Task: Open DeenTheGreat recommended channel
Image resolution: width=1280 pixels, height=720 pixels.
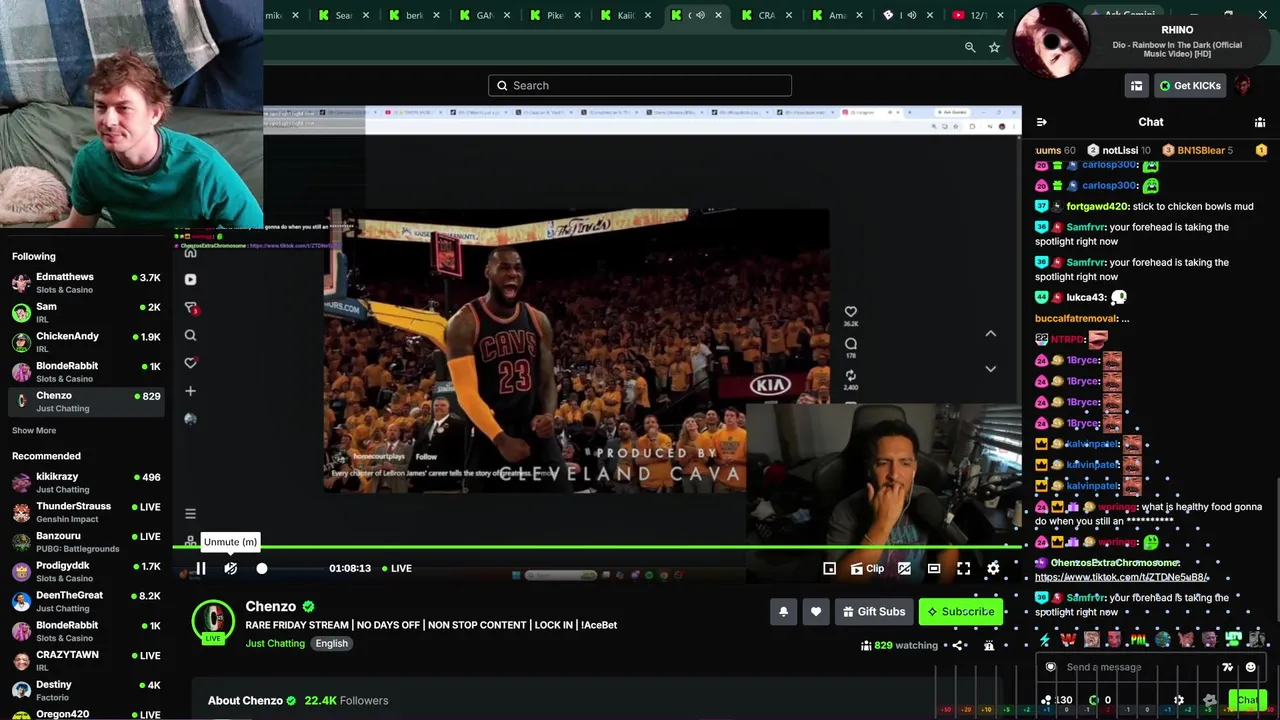Action: tap(86, 601)
